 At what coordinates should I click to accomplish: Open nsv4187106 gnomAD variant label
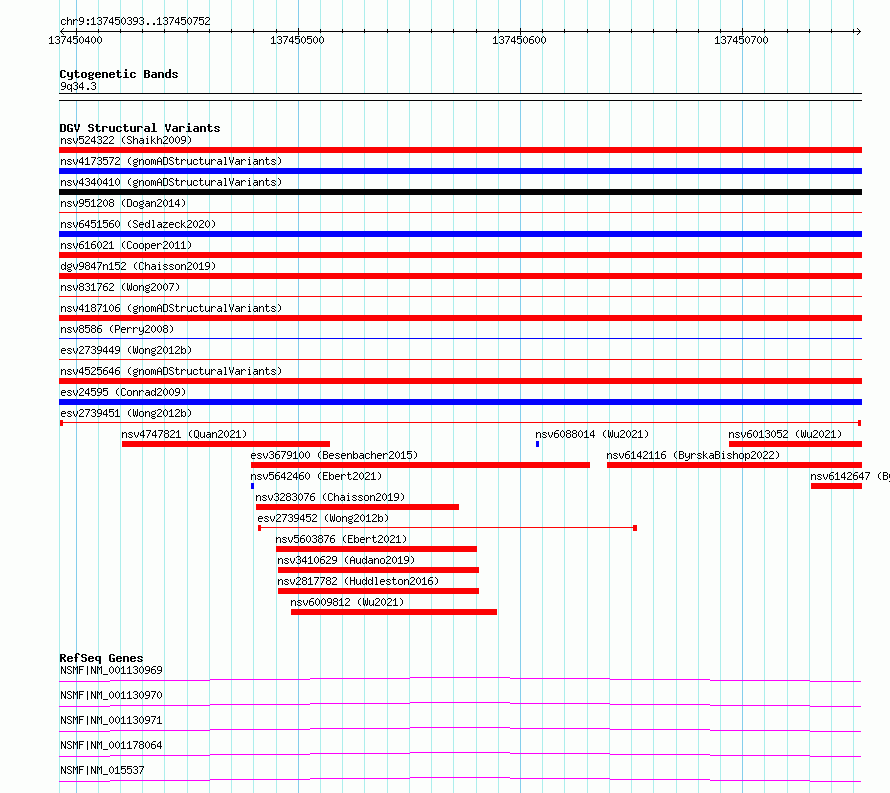[x=171, y=308]
